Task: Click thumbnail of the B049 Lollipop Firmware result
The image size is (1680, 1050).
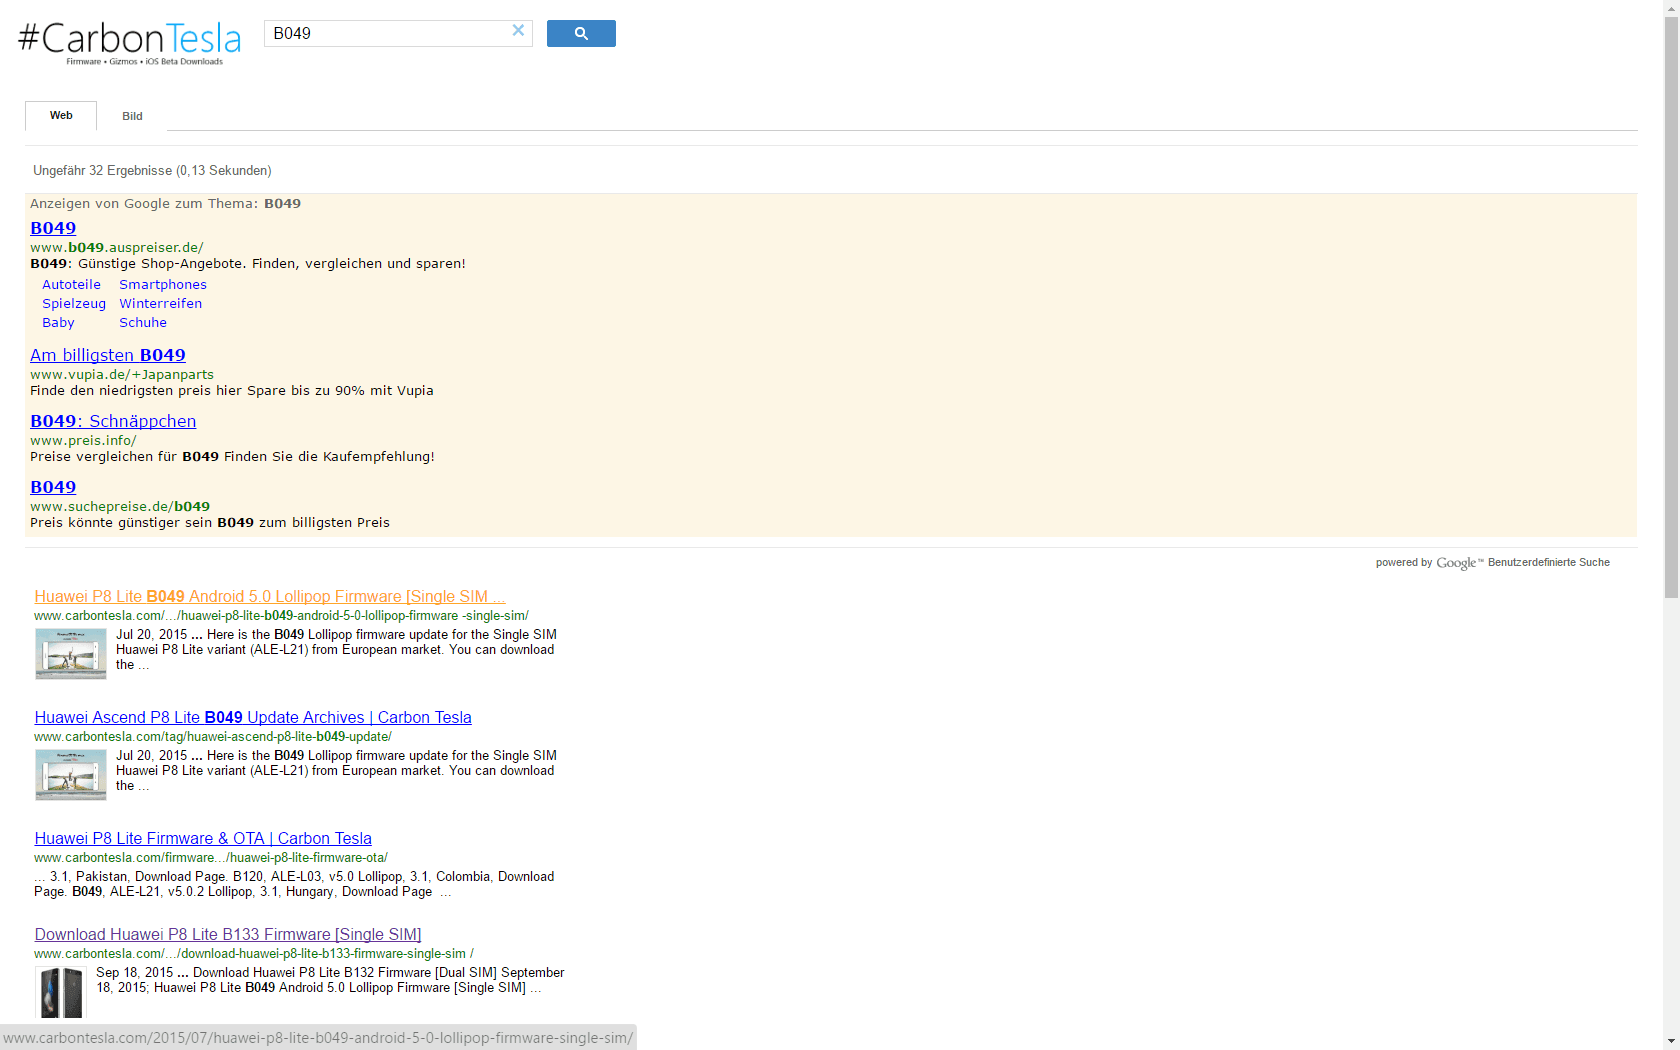Action: (x=71, y=654)
